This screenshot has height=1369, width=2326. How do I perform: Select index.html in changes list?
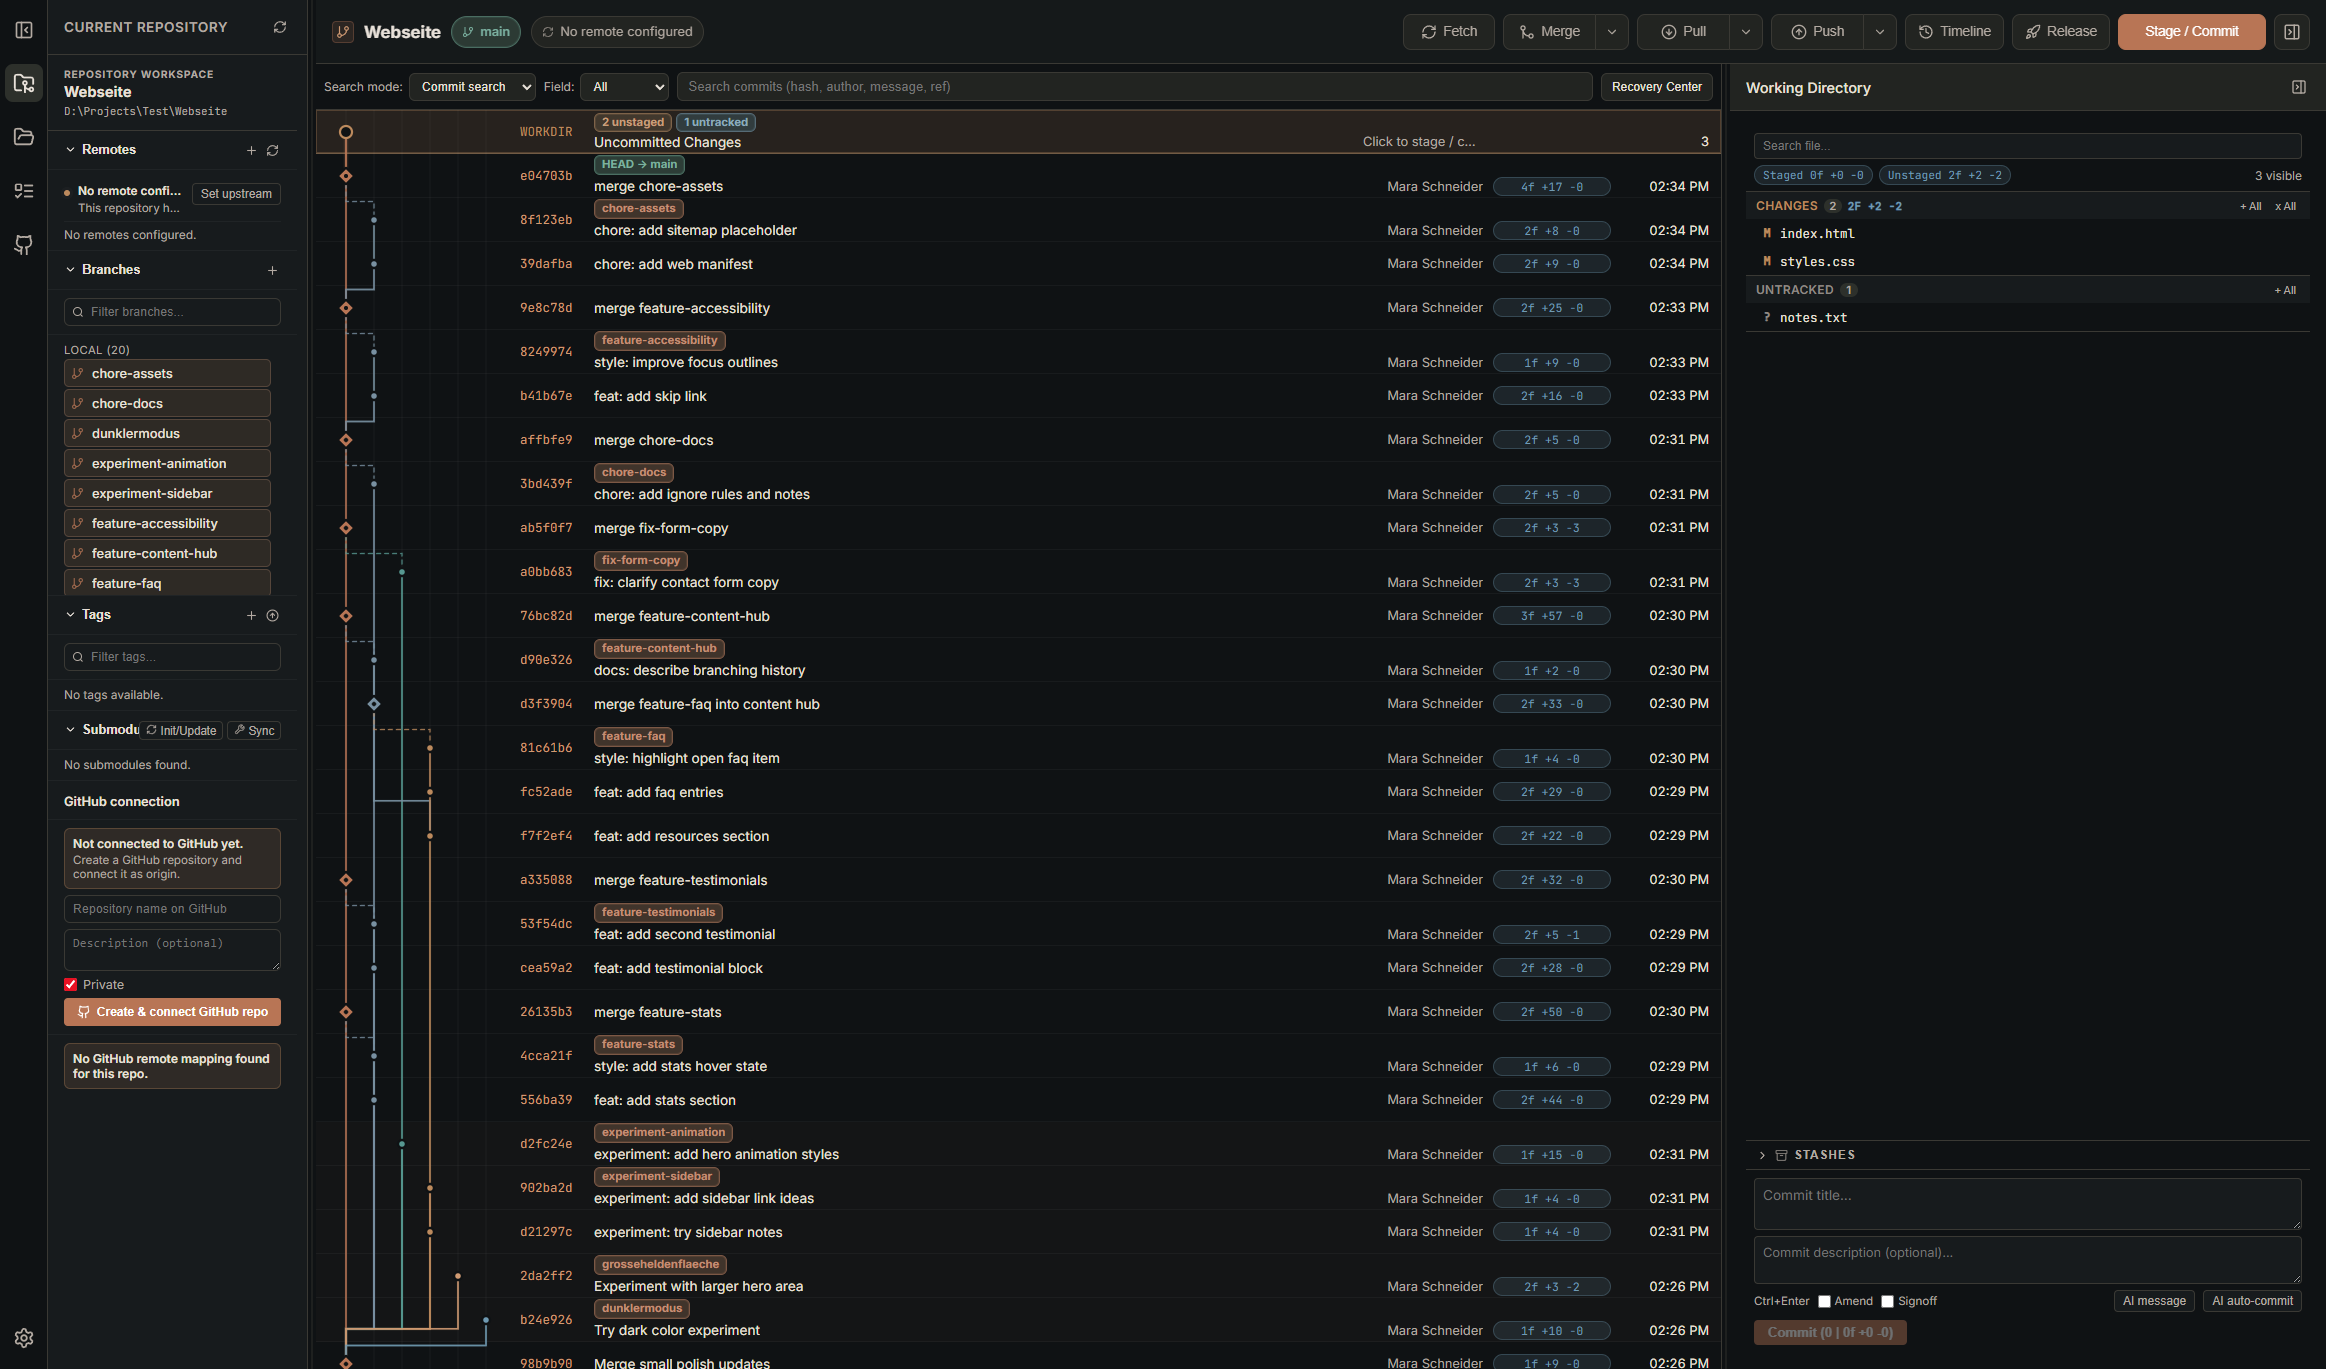(2027, 234)
